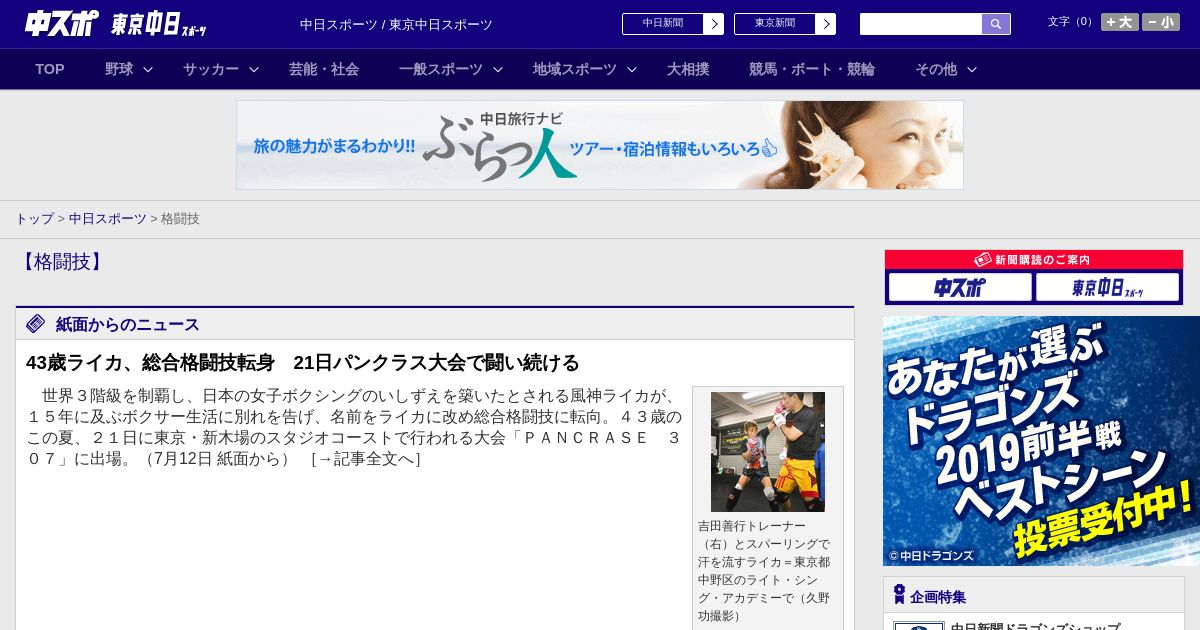1200x630 pixels.
Task: Click the ぶらっ人 travel navi banner
Action: 600,145
